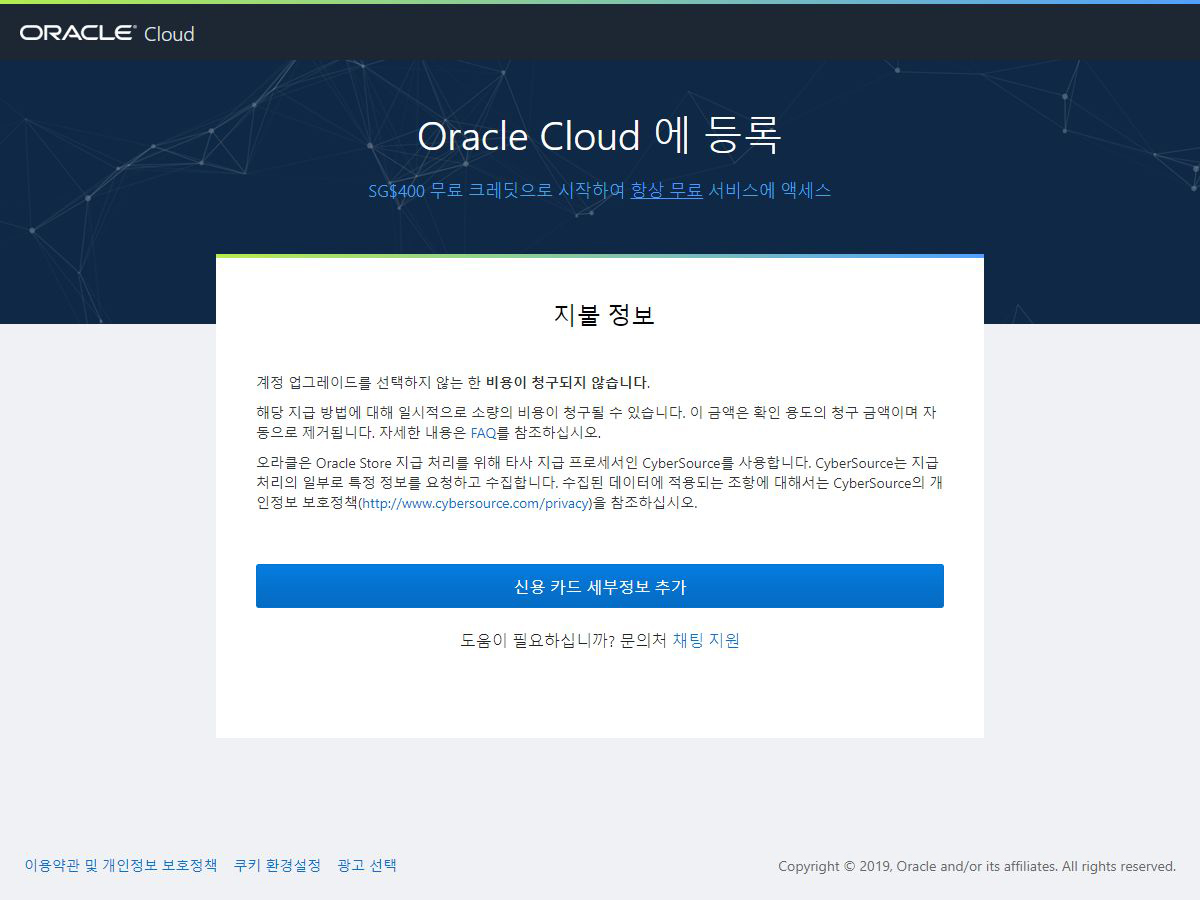Open 광고 선택 footer link
The width and height of the screenshot is (1200, 900).
pos(367,865)
